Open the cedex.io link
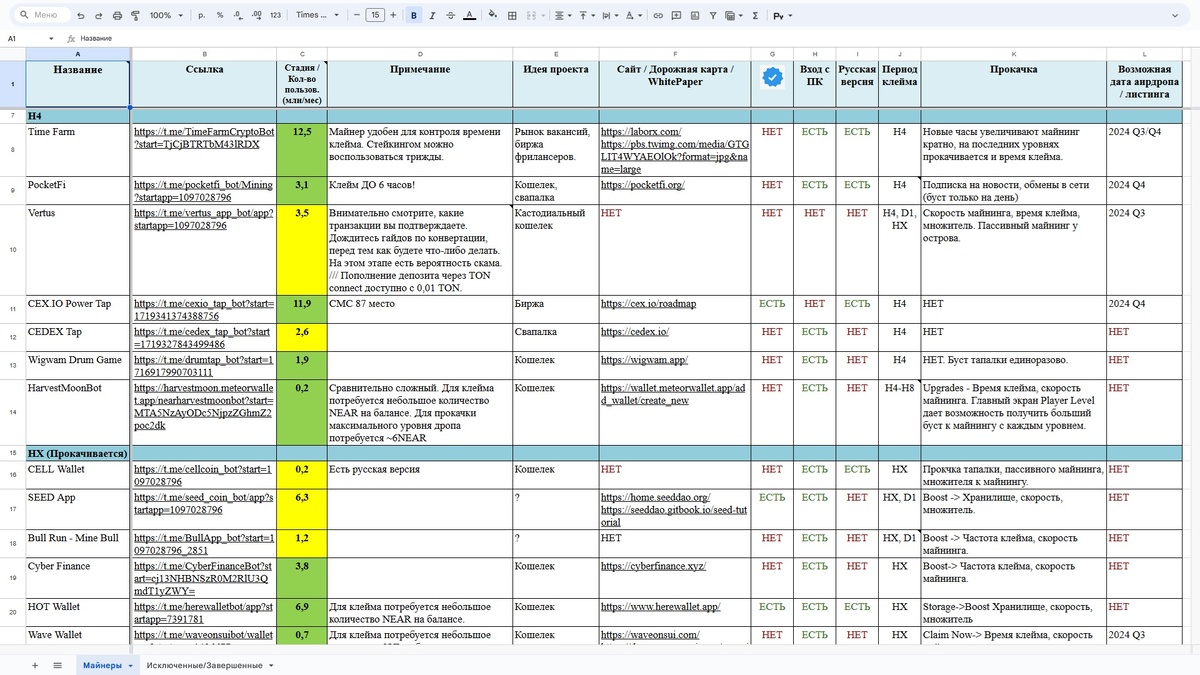The image size is (1200, 675). click(635, 331)
